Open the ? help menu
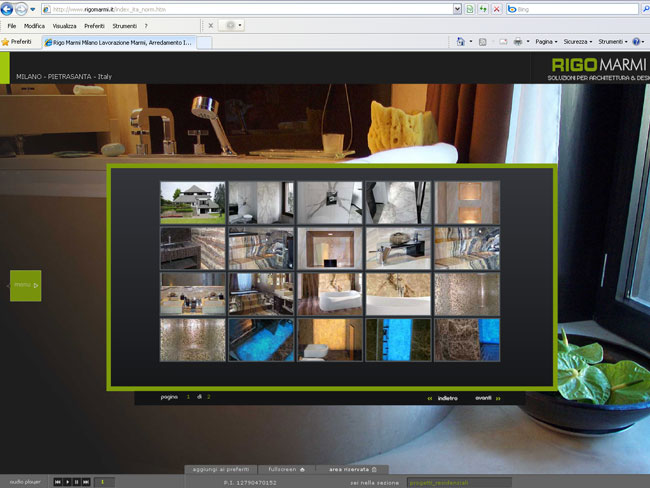This screenshot has width=650, height=488. (x=146, y=26)
